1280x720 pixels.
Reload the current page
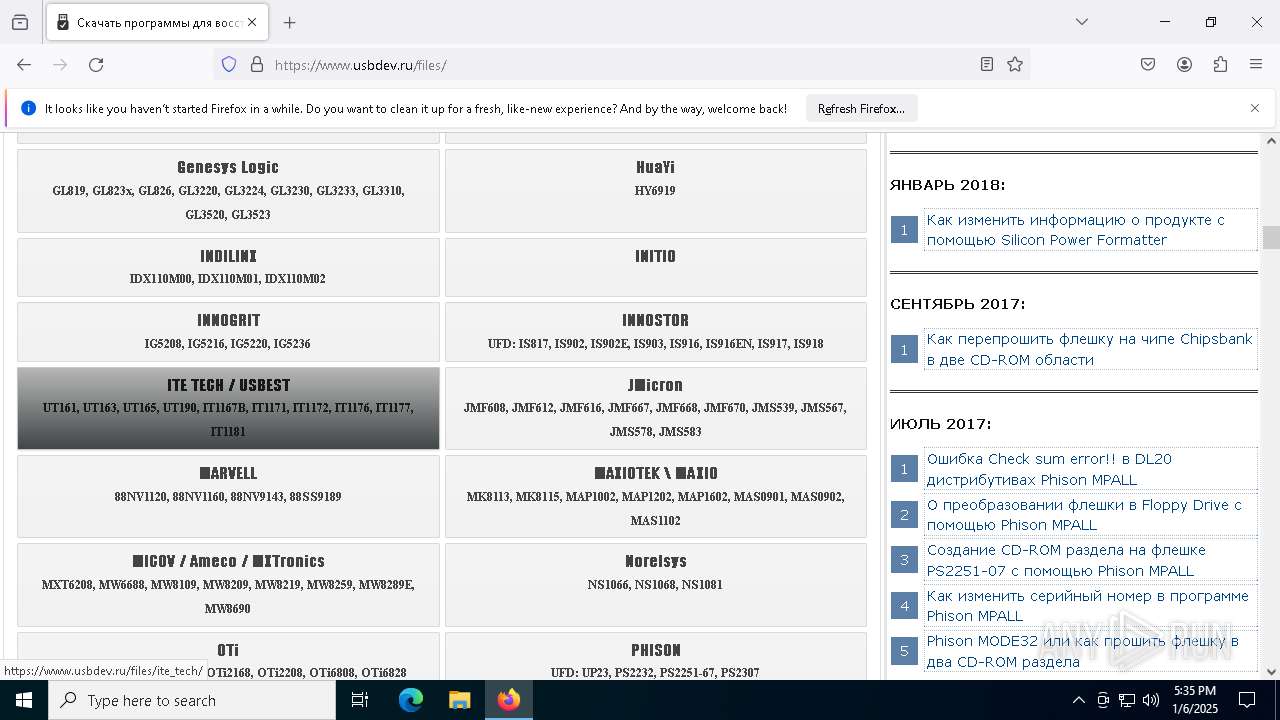(96, 64)
